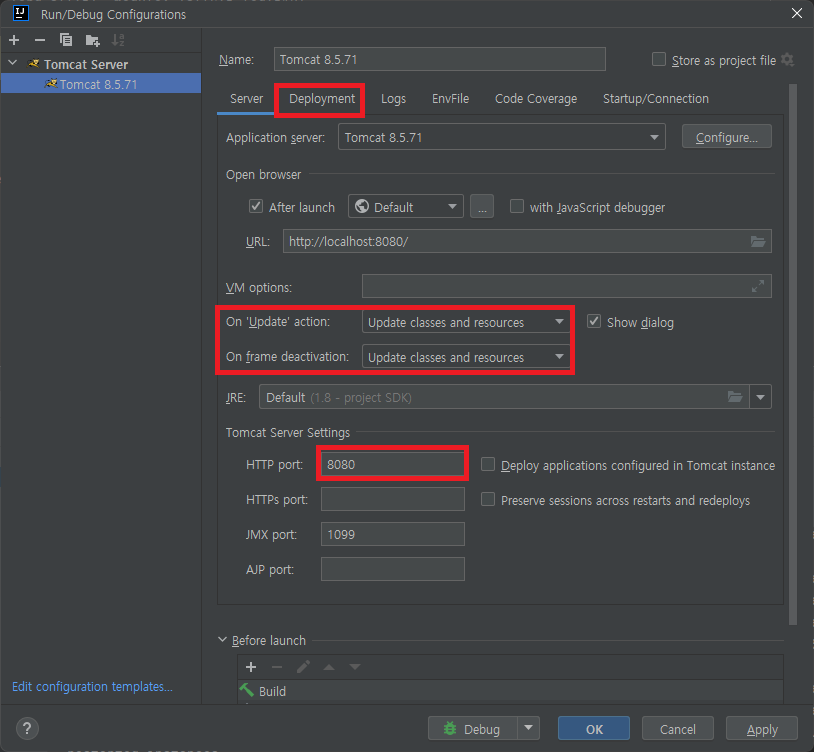Copy the selected configuration
This screenshot has height=752, width=814.
pos(66,40)
